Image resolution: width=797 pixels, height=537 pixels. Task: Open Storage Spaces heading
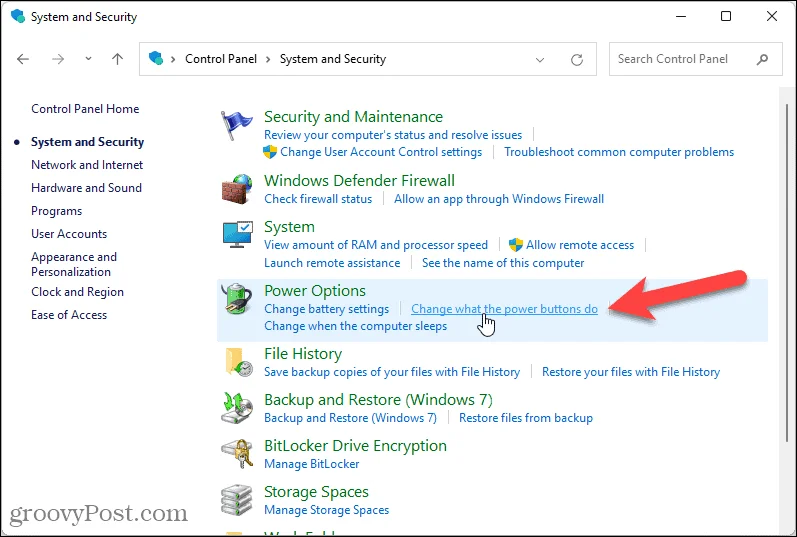click(316, 492)
